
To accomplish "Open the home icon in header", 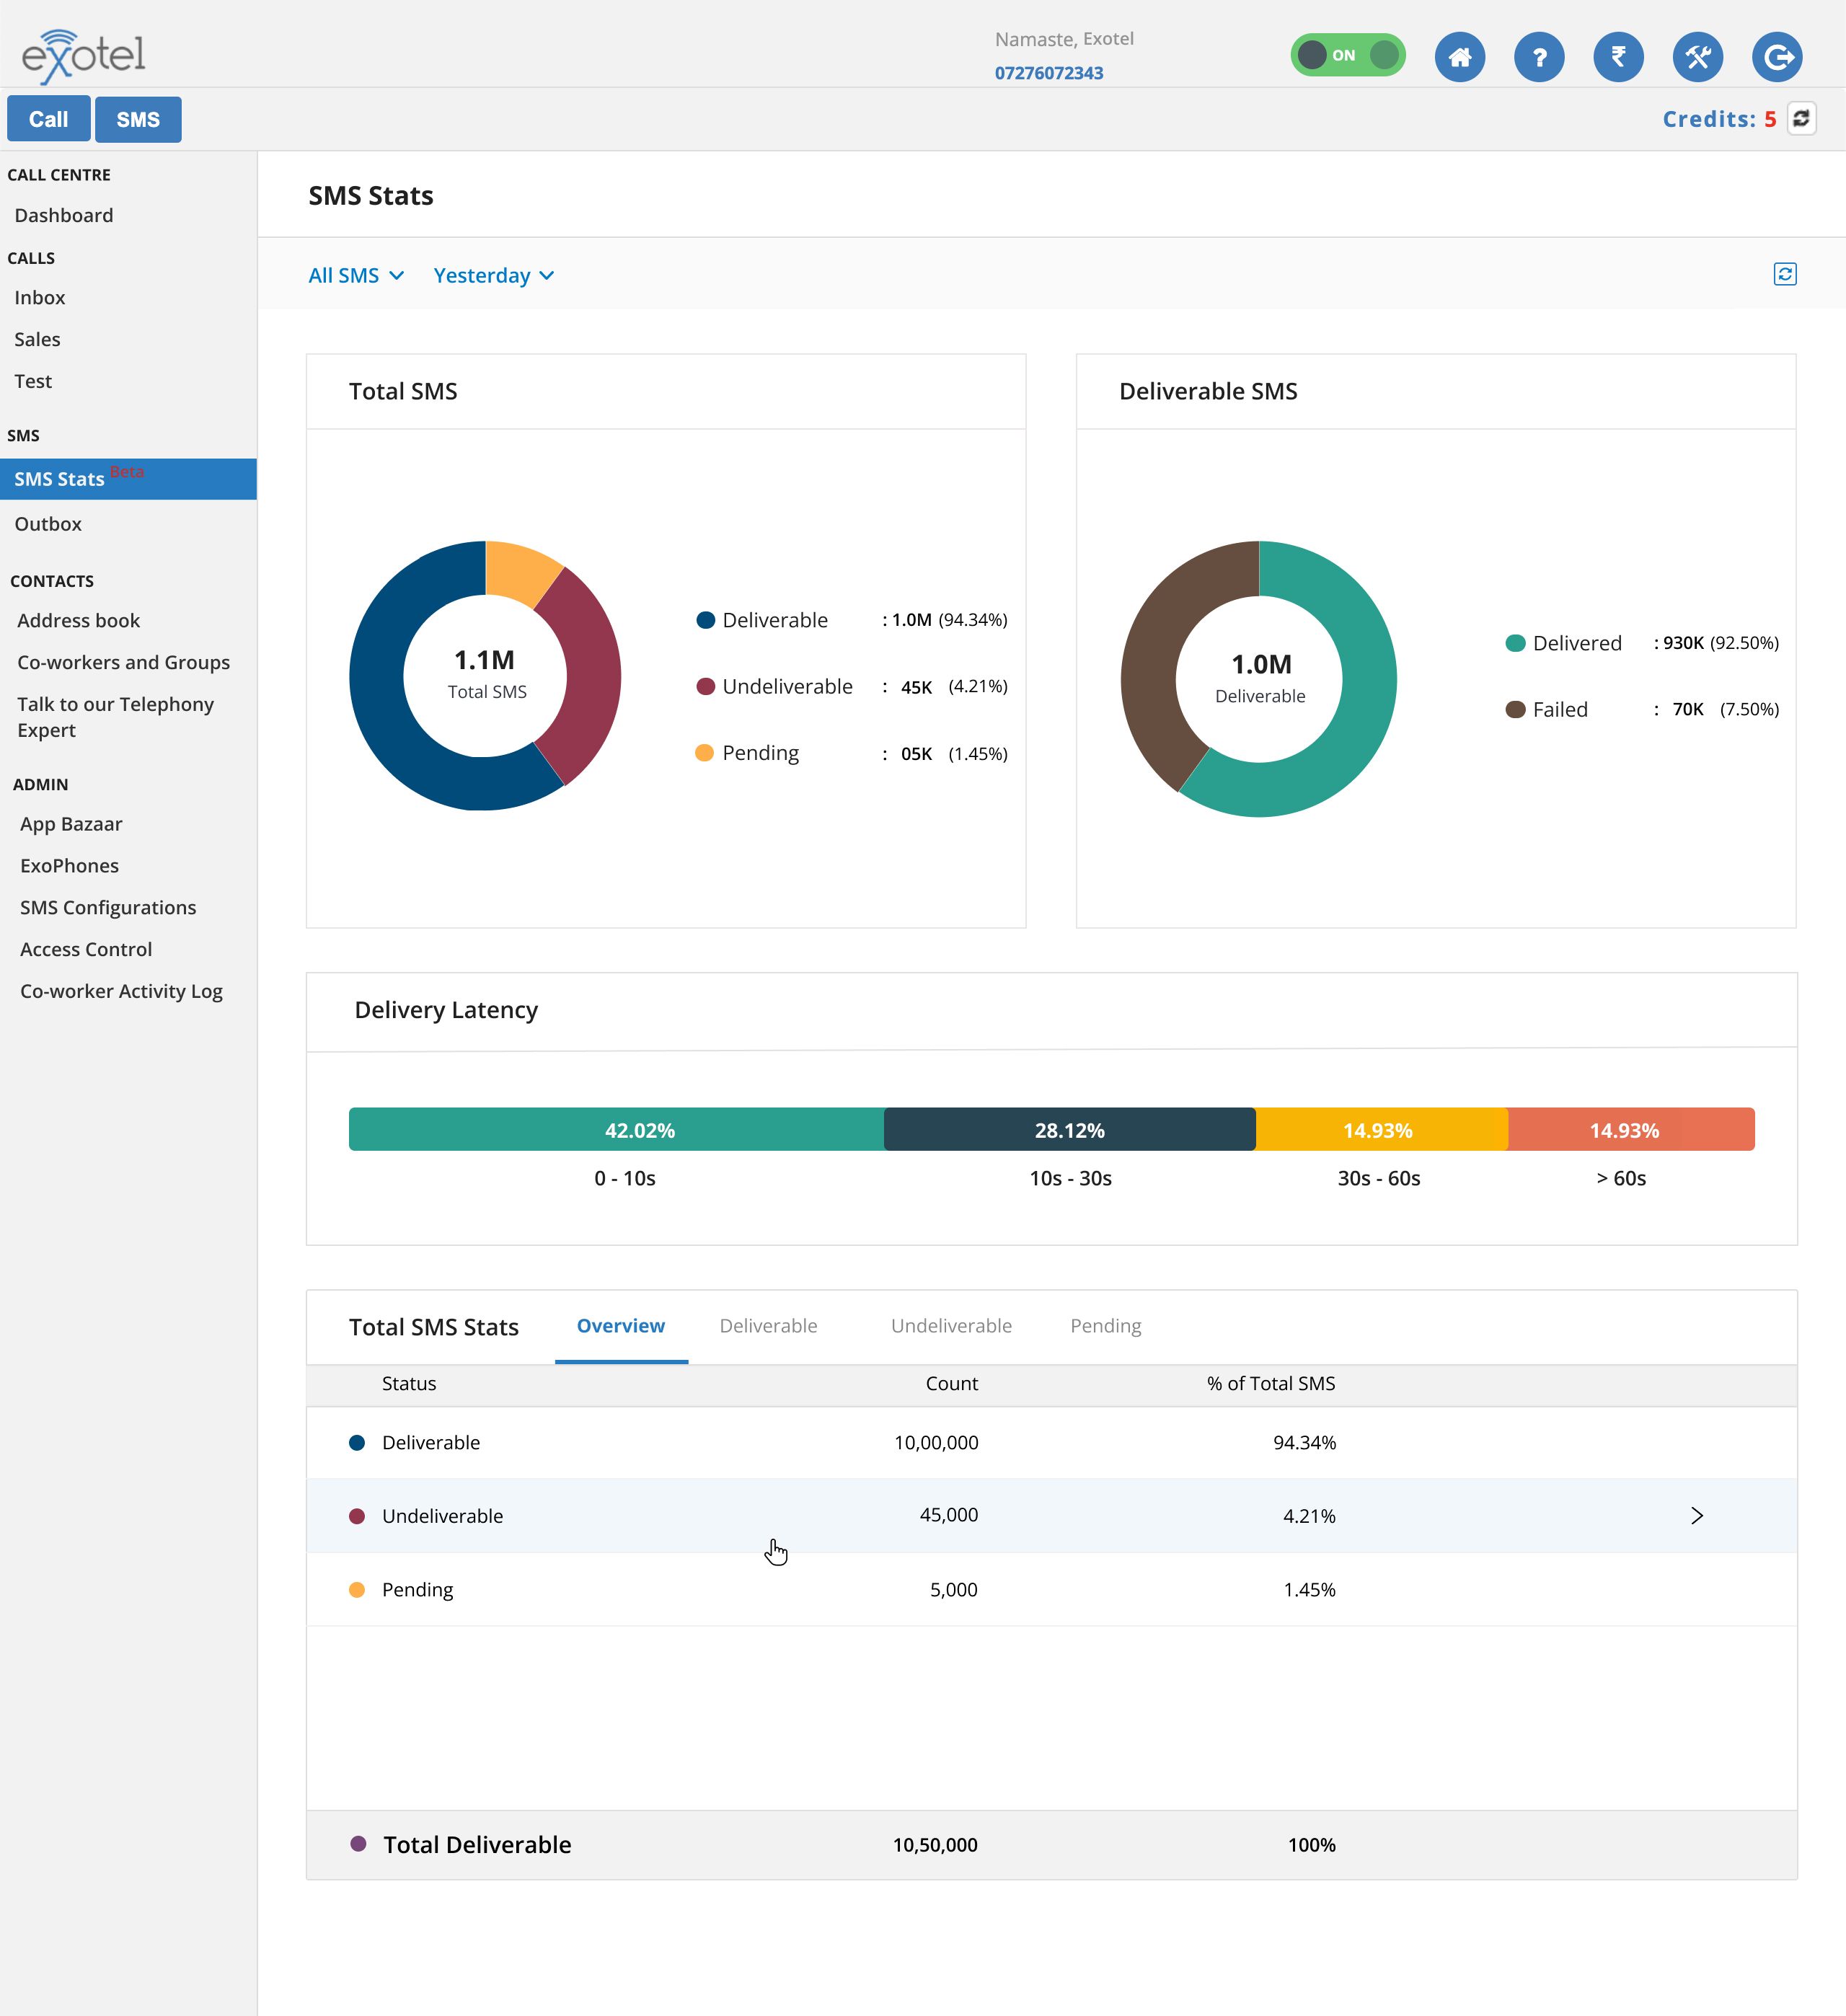I will pos(1459,57).
